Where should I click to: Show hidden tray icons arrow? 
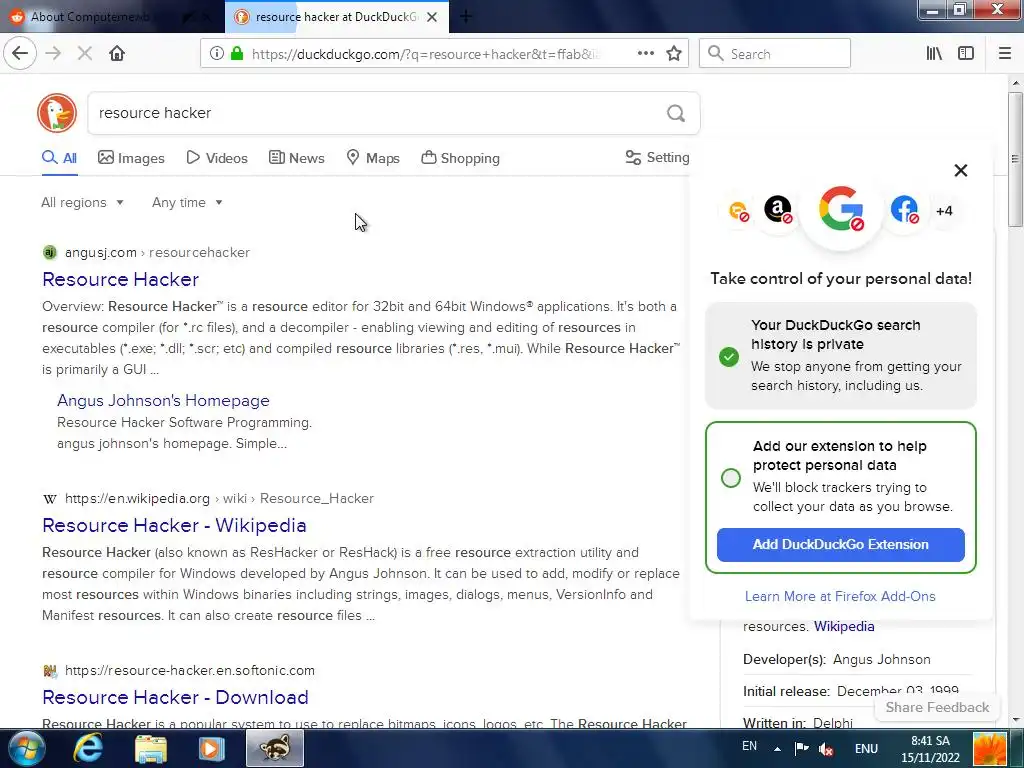pyautogui.click(x=777, y=749)
